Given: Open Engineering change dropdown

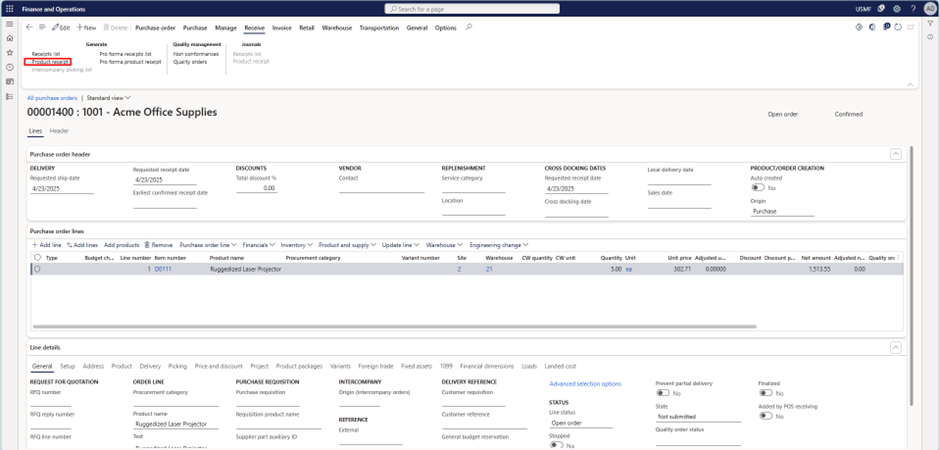Looking at the screenshot, I should click(499, 245).
